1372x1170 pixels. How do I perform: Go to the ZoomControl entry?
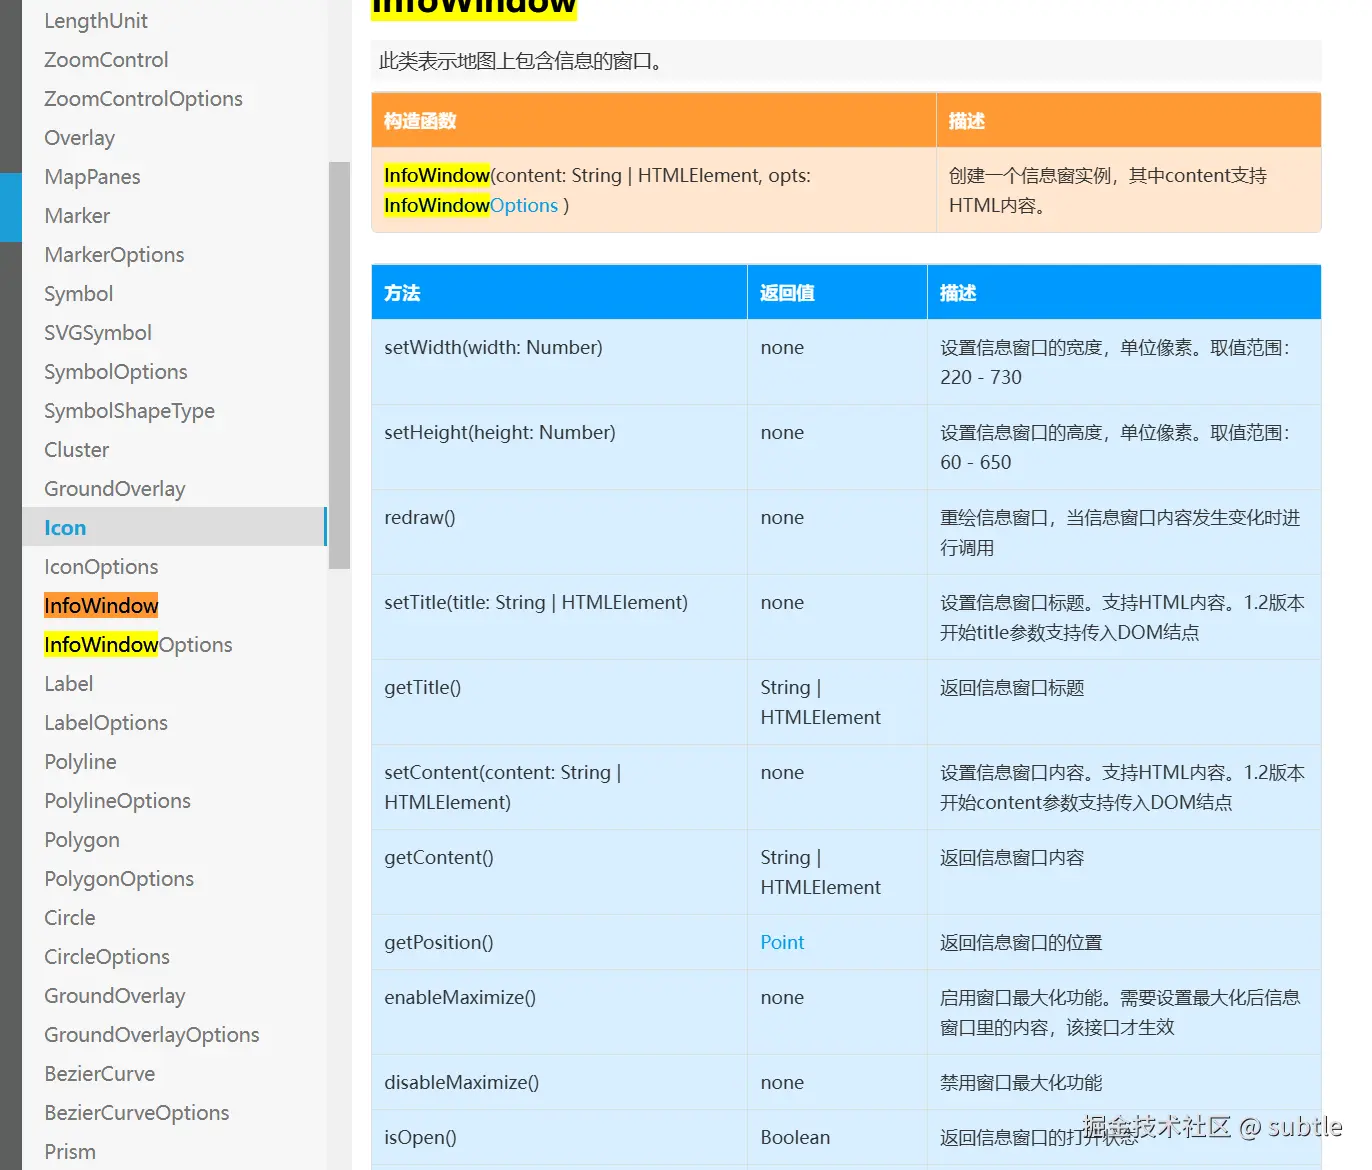point(106,60)
